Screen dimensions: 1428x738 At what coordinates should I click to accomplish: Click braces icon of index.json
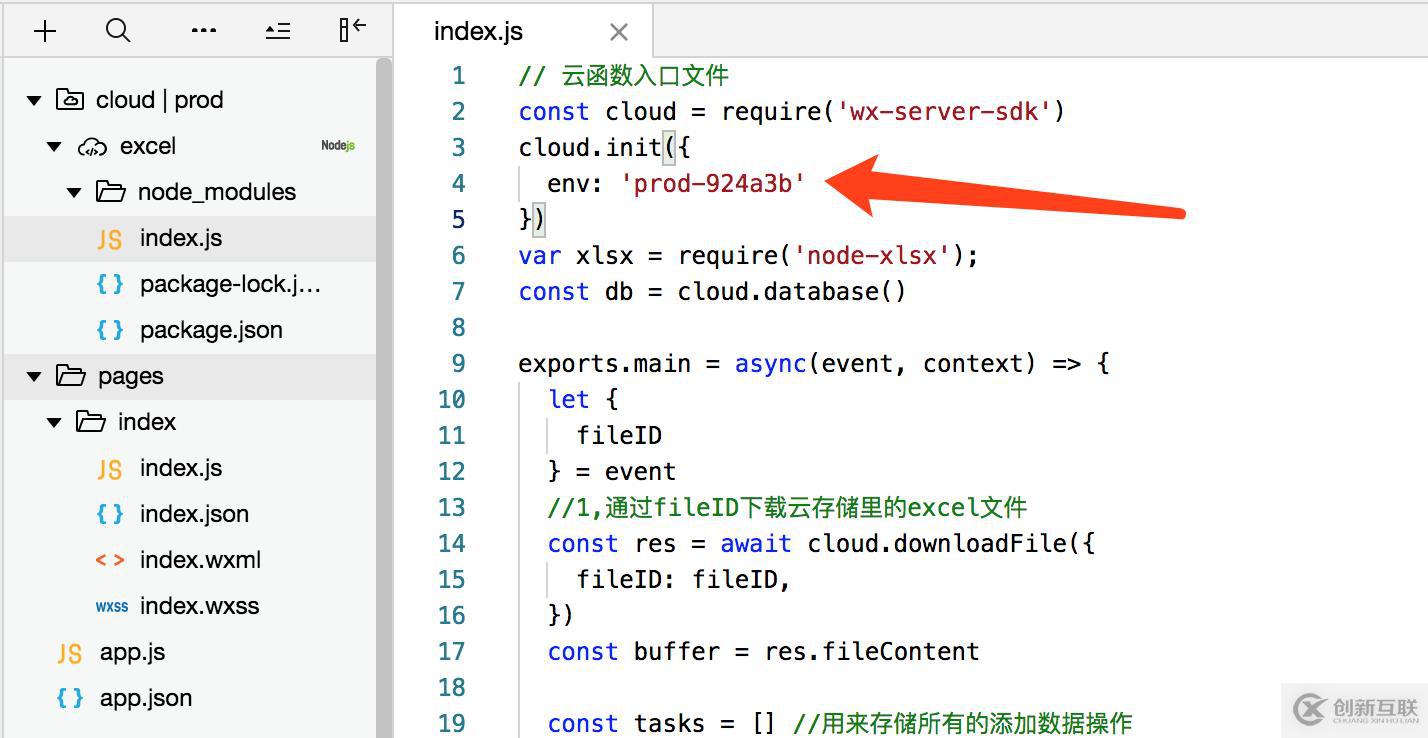(x=110, y=514)
